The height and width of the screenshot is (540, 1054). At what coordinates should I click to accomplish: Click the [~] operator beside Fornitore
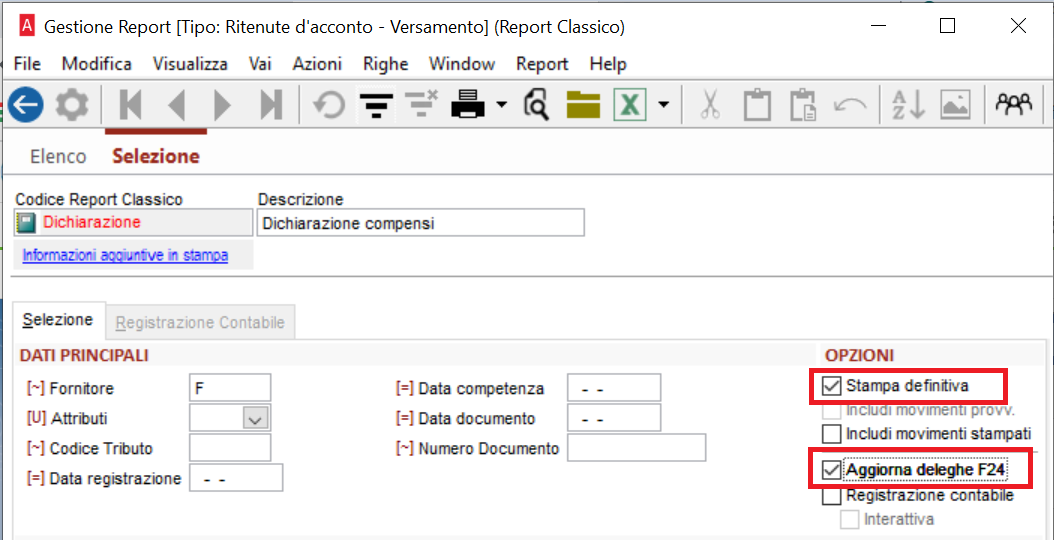[36, 388]
